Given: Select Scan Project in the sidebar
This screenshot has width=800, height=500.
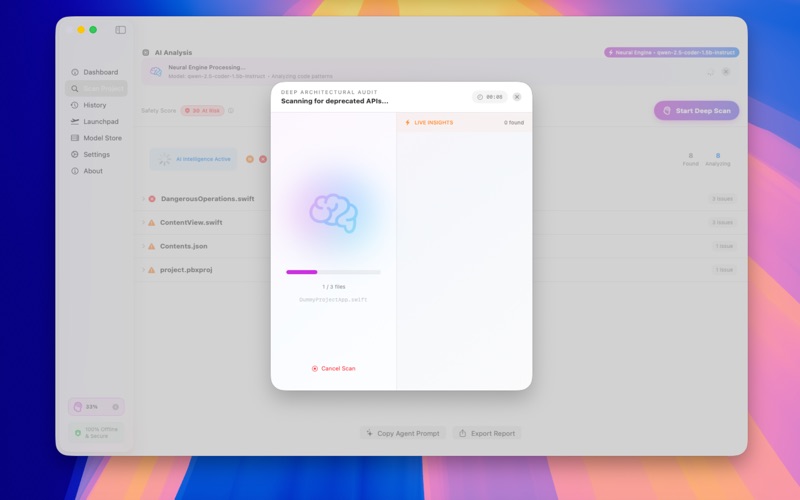Looking at the screenshot, I should click(96, 88).
